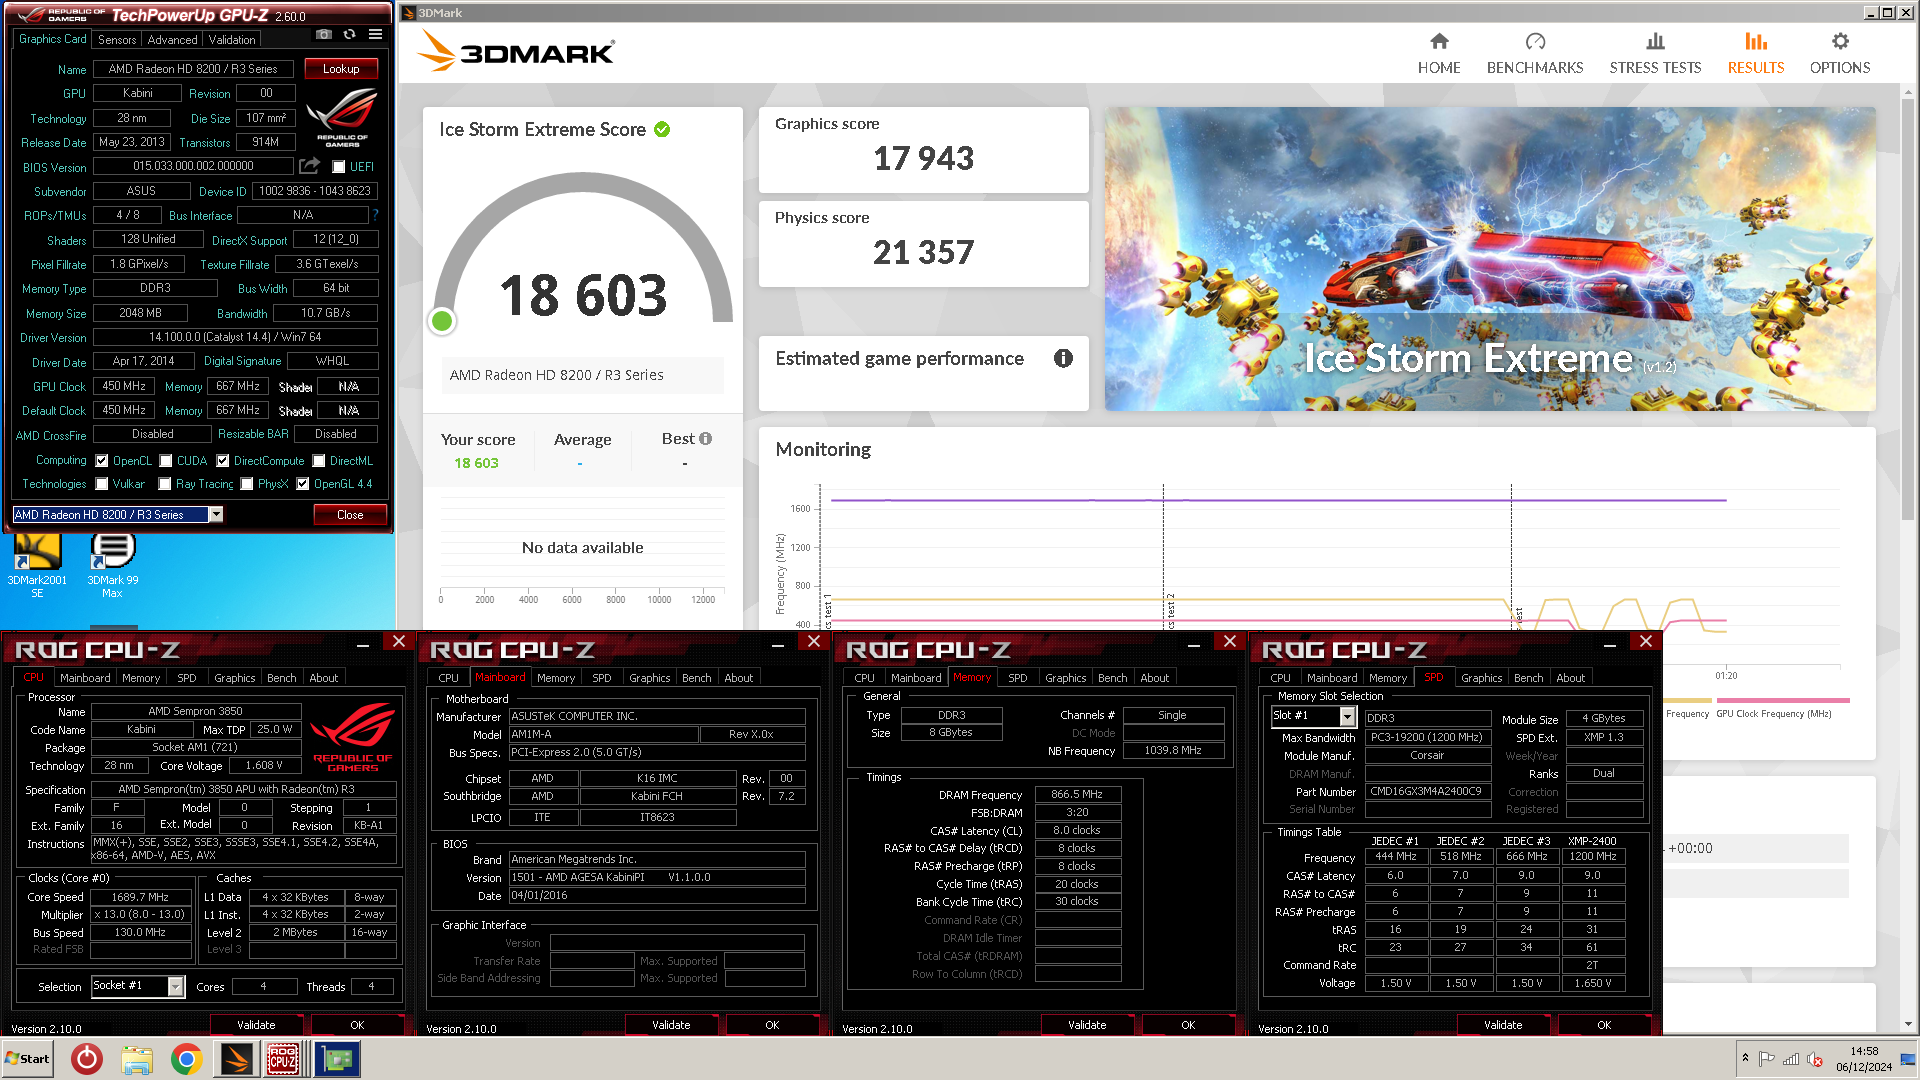The width and height of the screenshot is (1920, 1080).
Task: Click the volume icon in the system tray
Action: (x=1815, y=1059)
